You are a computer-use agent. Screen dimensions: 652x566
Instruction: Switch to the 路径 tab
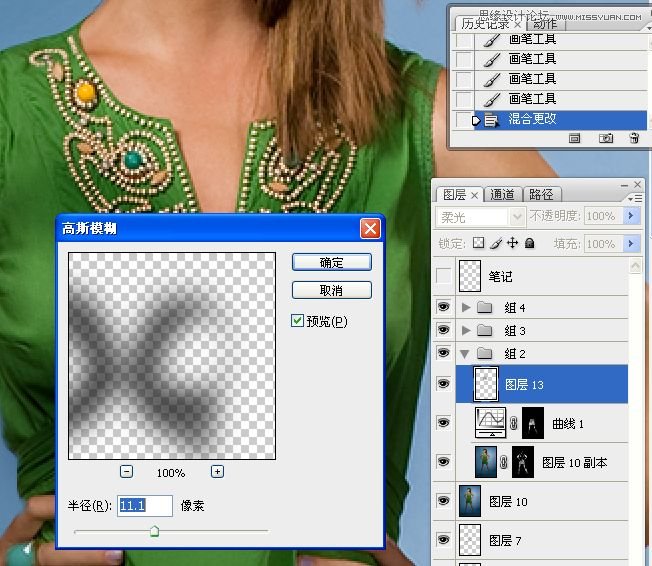[x=541, y=195]
